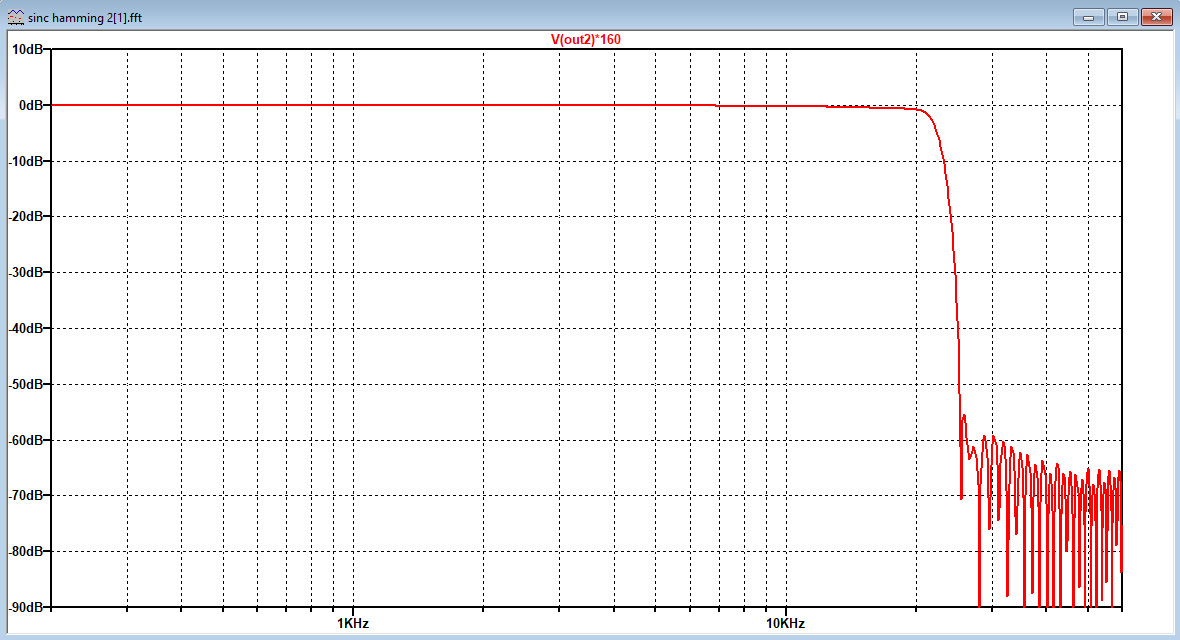Click the V(out2)*160 trace label
The image size is (1180, 640).
tap(585, 39)
